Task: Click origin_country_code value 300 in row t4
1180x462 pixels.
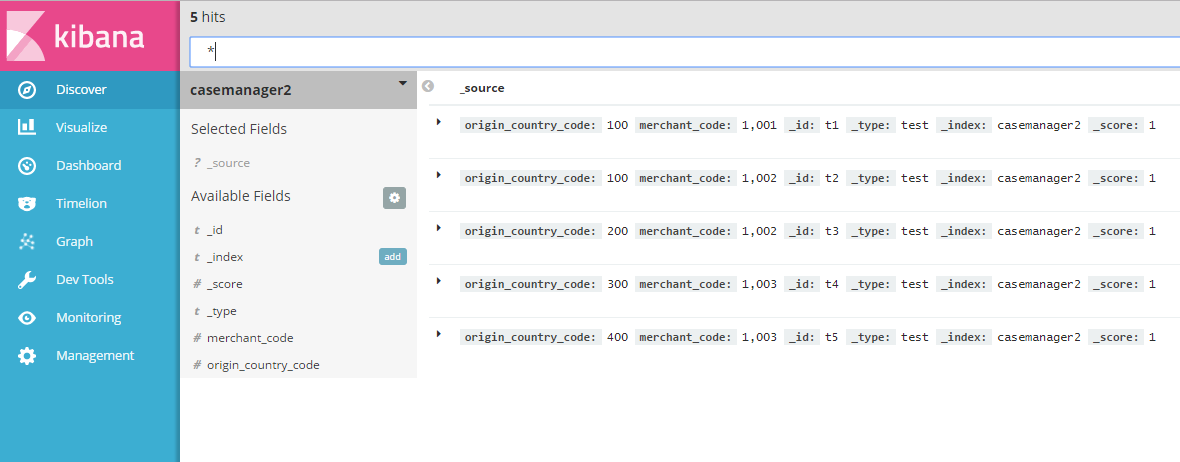Action: click(x=617, y=284)
